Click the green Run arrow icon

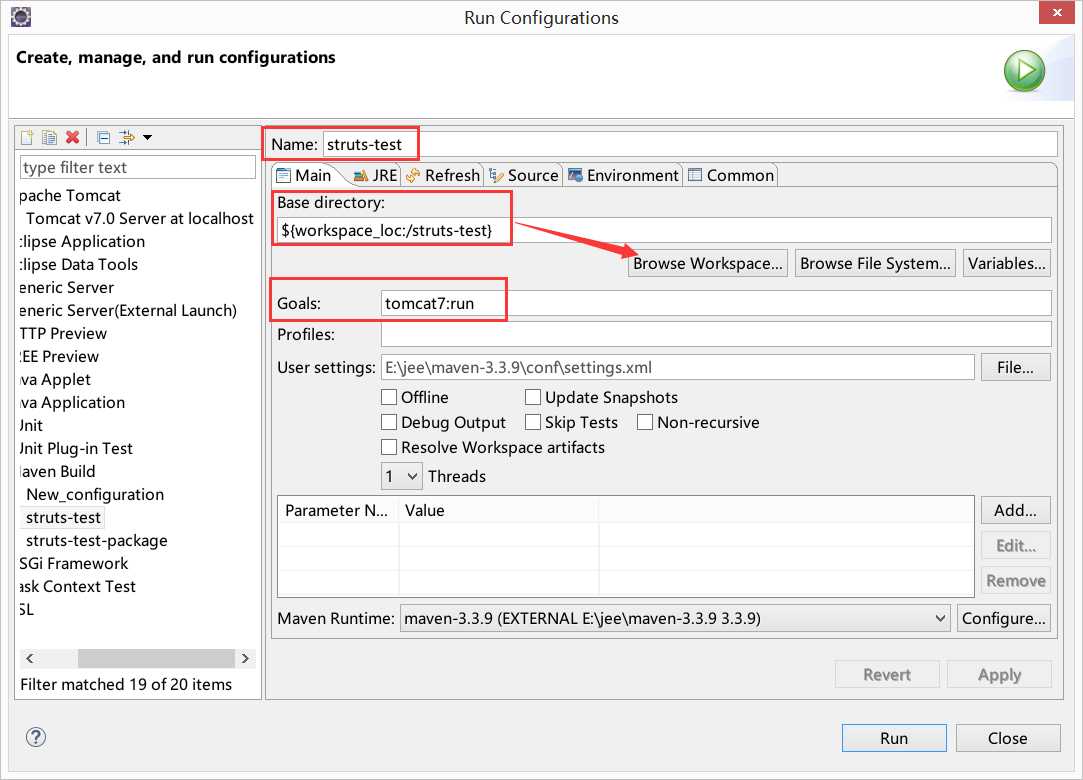[1024, 70]
